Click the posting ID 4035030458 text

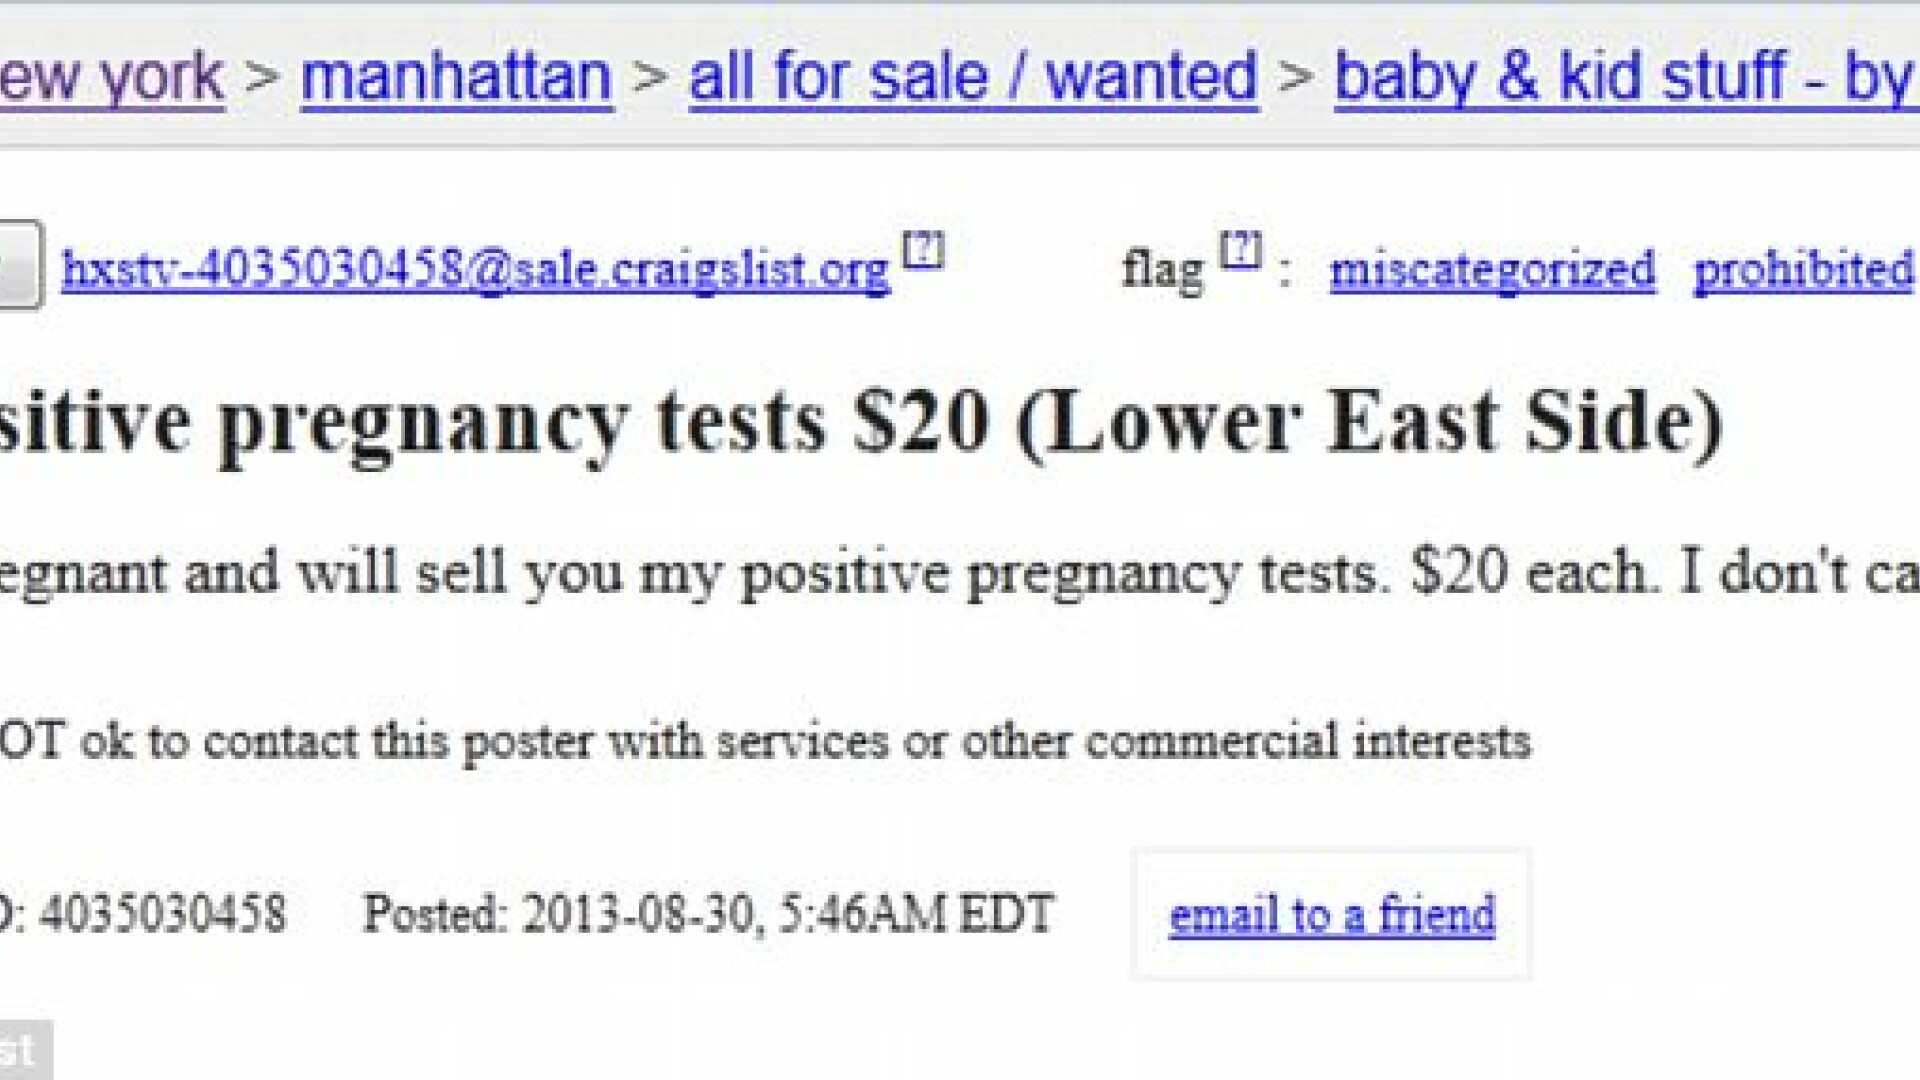point(160,914)
